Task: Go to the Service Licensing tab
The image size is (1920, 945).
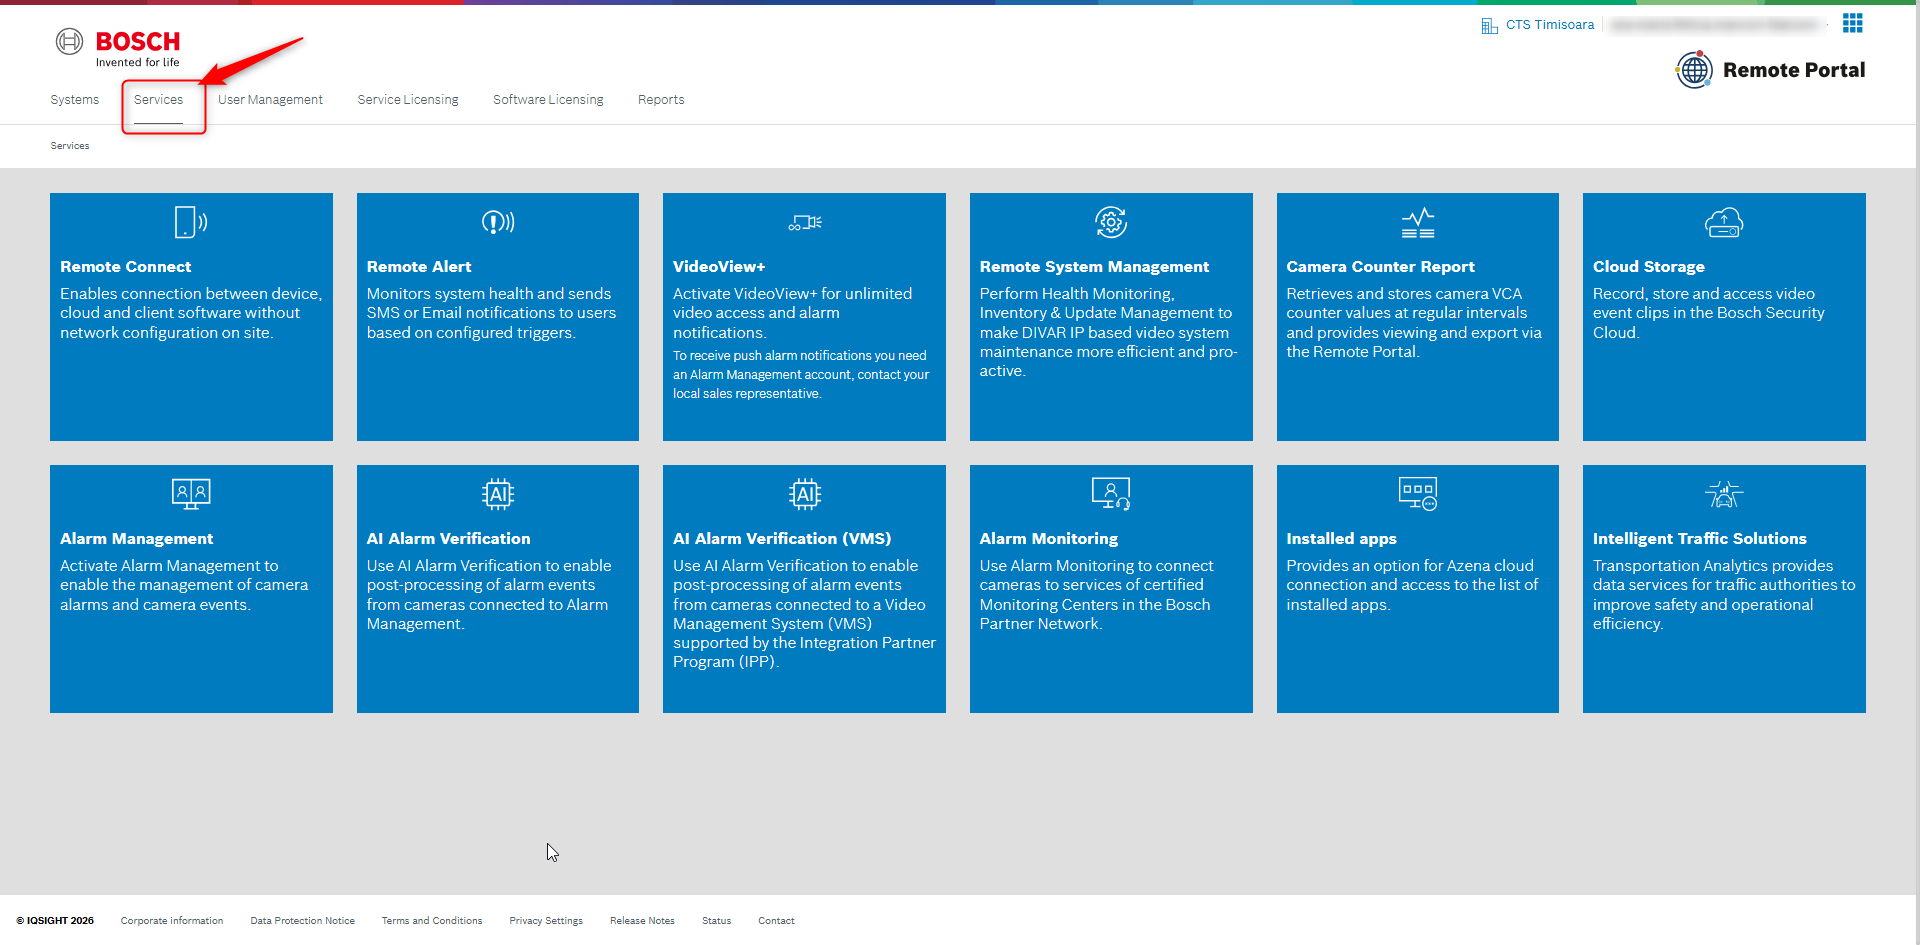Action: pos(408,100)
